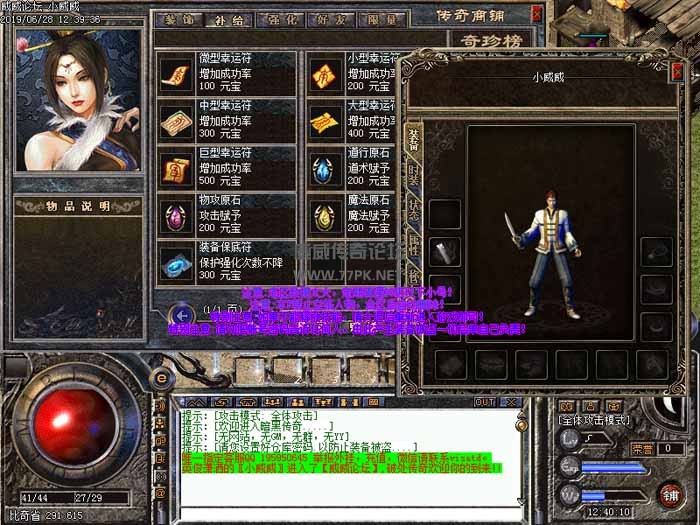Click the shorter blue bar beside W
Image resolution: width=700 pixels, height=525 pixels.
(x=593, y=496)
